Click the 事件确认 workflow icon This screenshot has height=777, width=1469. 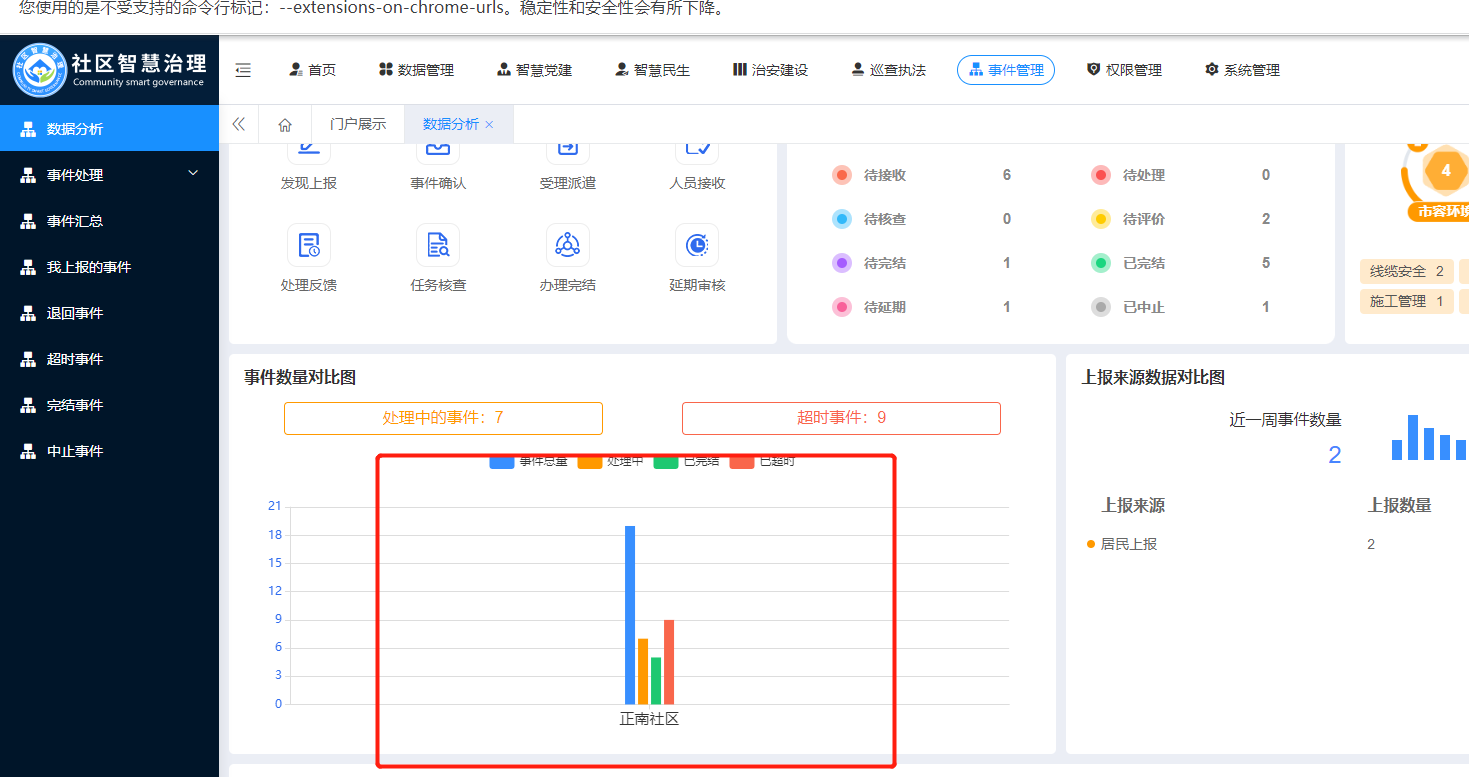click(438, 154)
